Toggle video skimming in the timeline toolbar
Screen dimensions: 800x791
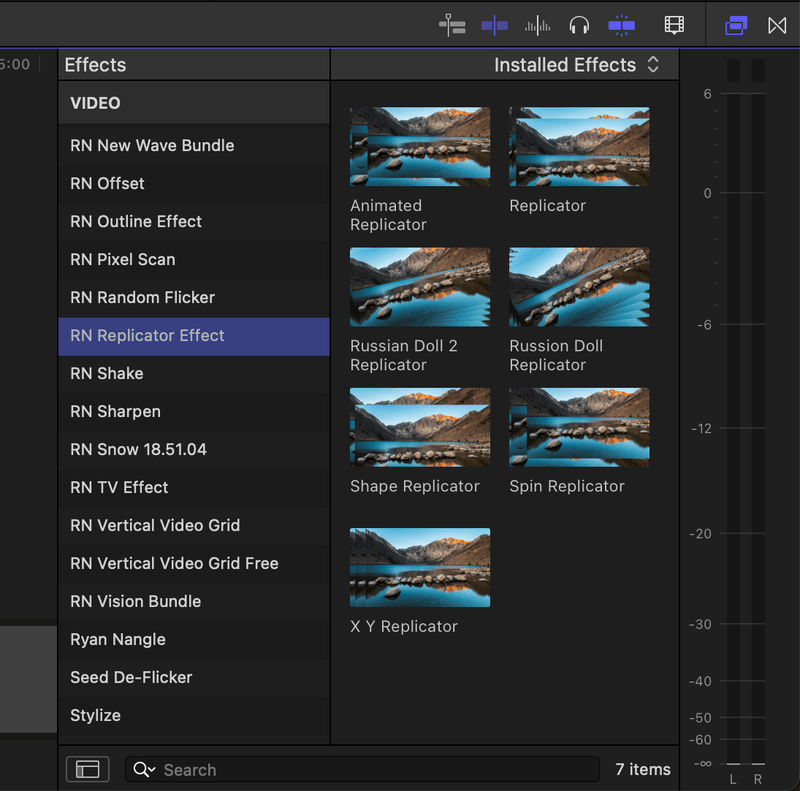point(495,25)
